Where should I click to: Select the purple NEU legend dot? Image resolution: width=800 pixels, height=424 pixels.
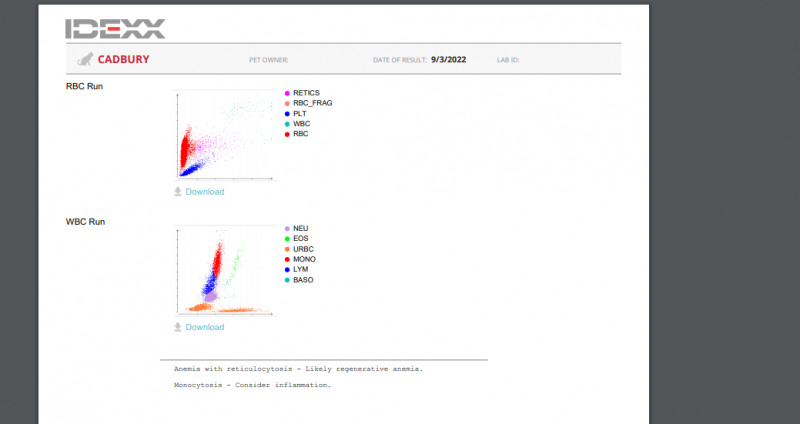pos(287,228)
